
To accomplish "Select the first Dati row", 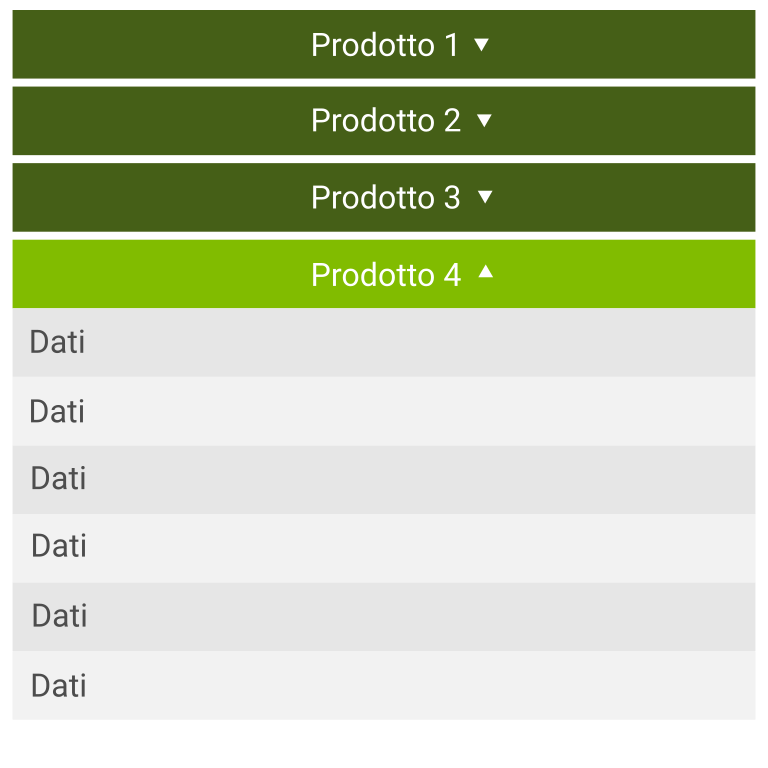I will coord(384,342).
